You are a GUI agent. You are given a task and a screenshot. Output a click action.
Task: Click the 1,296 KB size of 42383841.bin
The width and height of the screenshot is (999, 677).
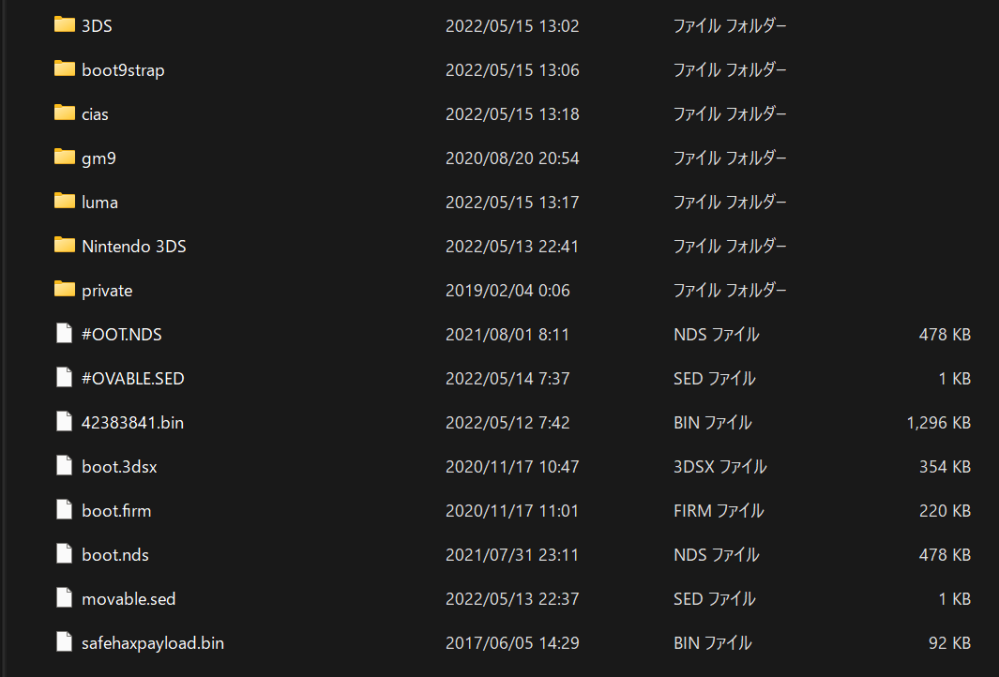pyautogui.click(x=938, y=423)
